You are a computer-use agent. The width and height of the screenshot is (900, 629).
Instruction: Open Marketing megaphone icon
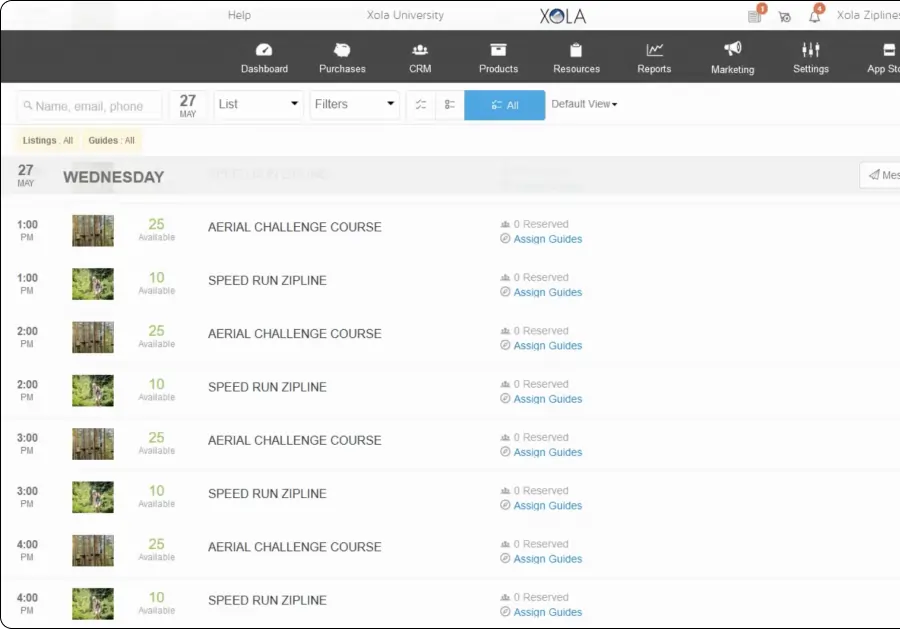coord(732,49)
